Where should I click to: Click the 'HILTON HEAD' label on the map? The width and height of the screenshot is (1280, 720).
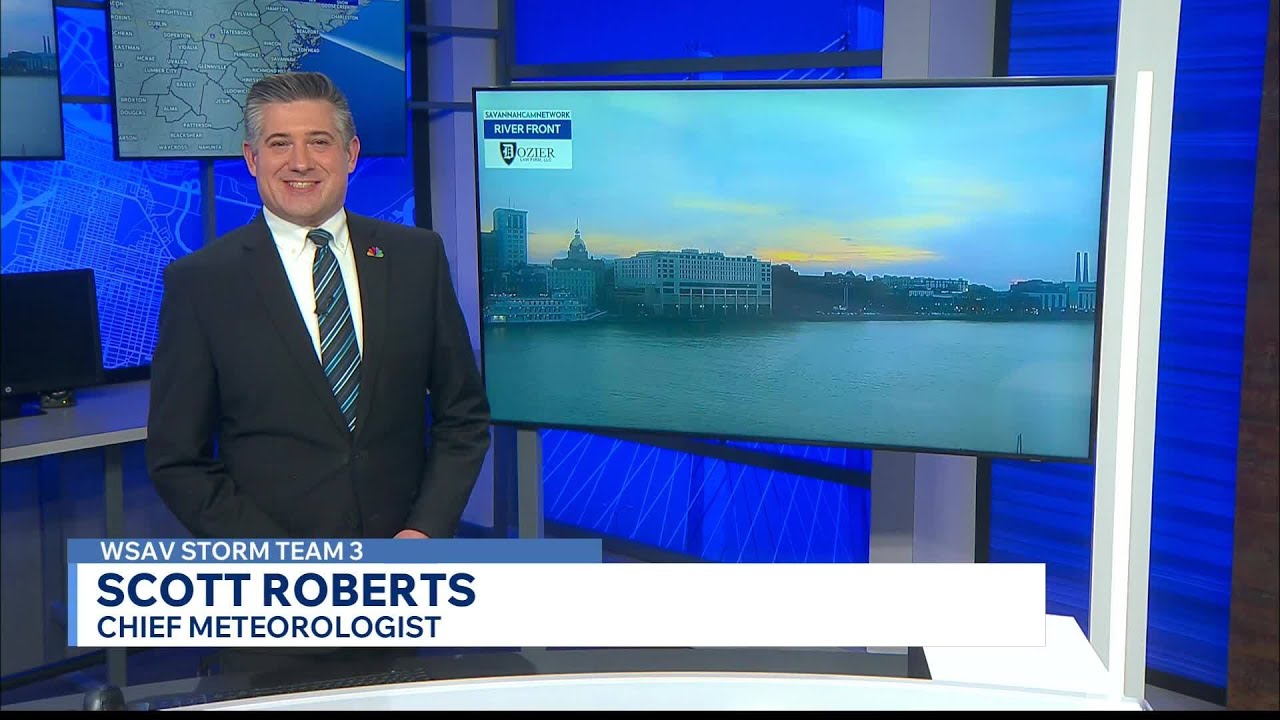tap(304, 50)
